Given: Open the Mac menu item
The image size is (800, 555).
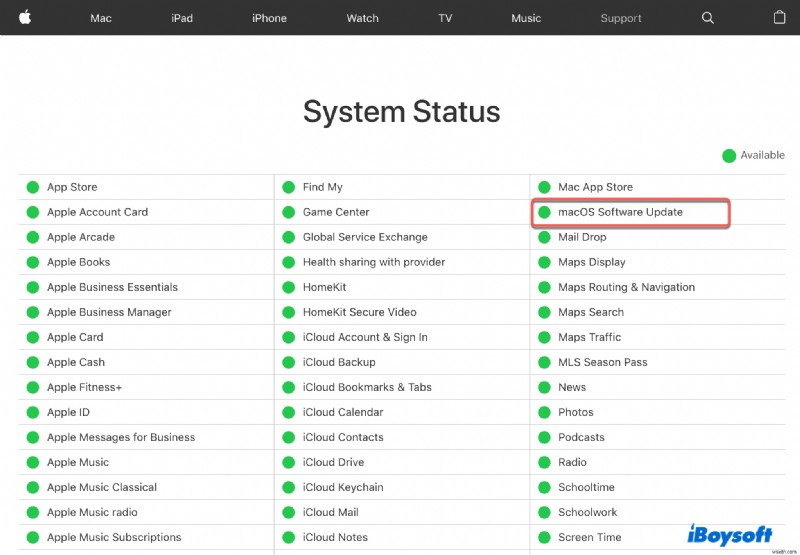Looking at the screenshot, I should 101,18.
